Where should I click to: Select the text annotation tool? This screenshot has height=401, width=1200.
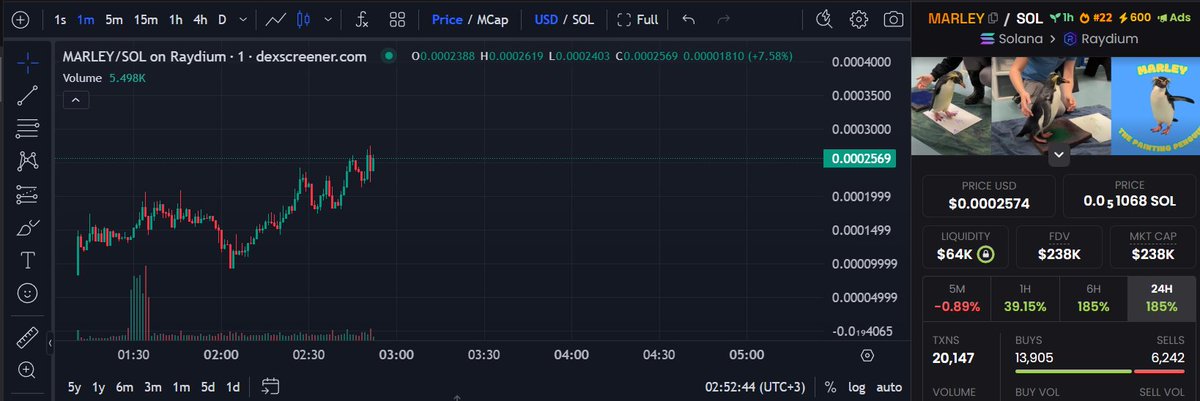28,261
